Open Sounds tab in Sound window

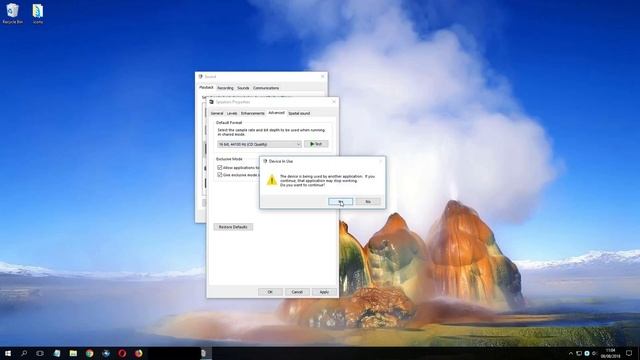[243, 88]
